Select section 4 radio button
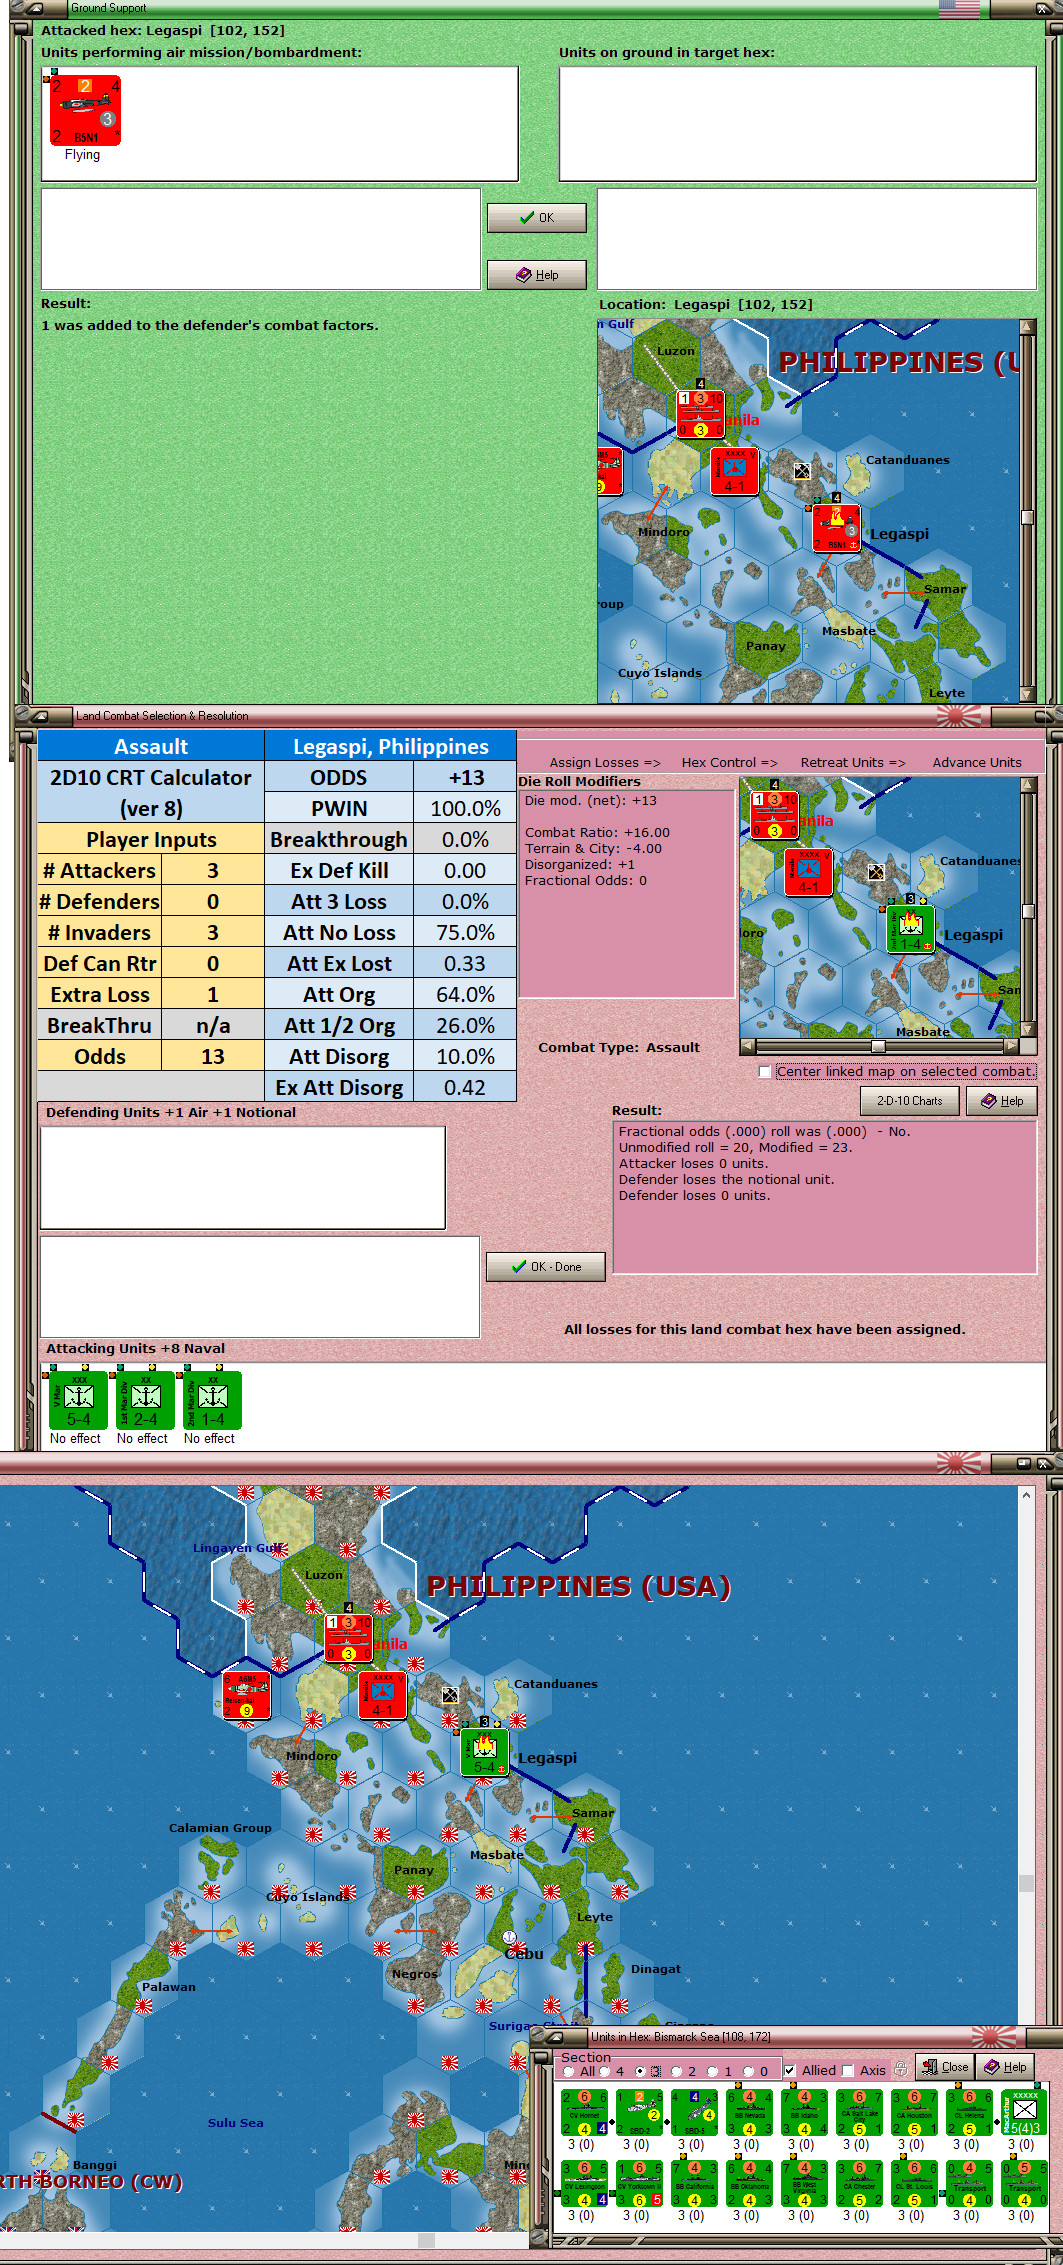The image size is (1063, 2265). pos(604,2071)
